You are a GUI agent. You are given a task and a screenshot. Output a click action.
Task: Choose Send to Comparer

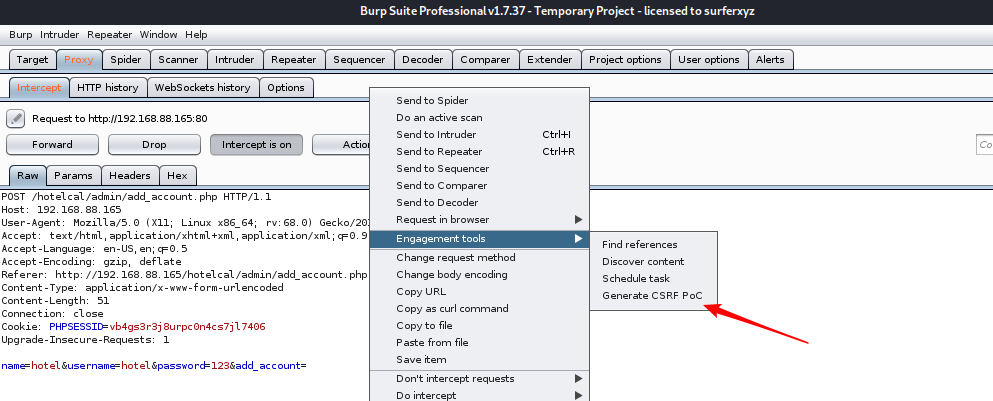pyautogui.click(x=479, y=186)
